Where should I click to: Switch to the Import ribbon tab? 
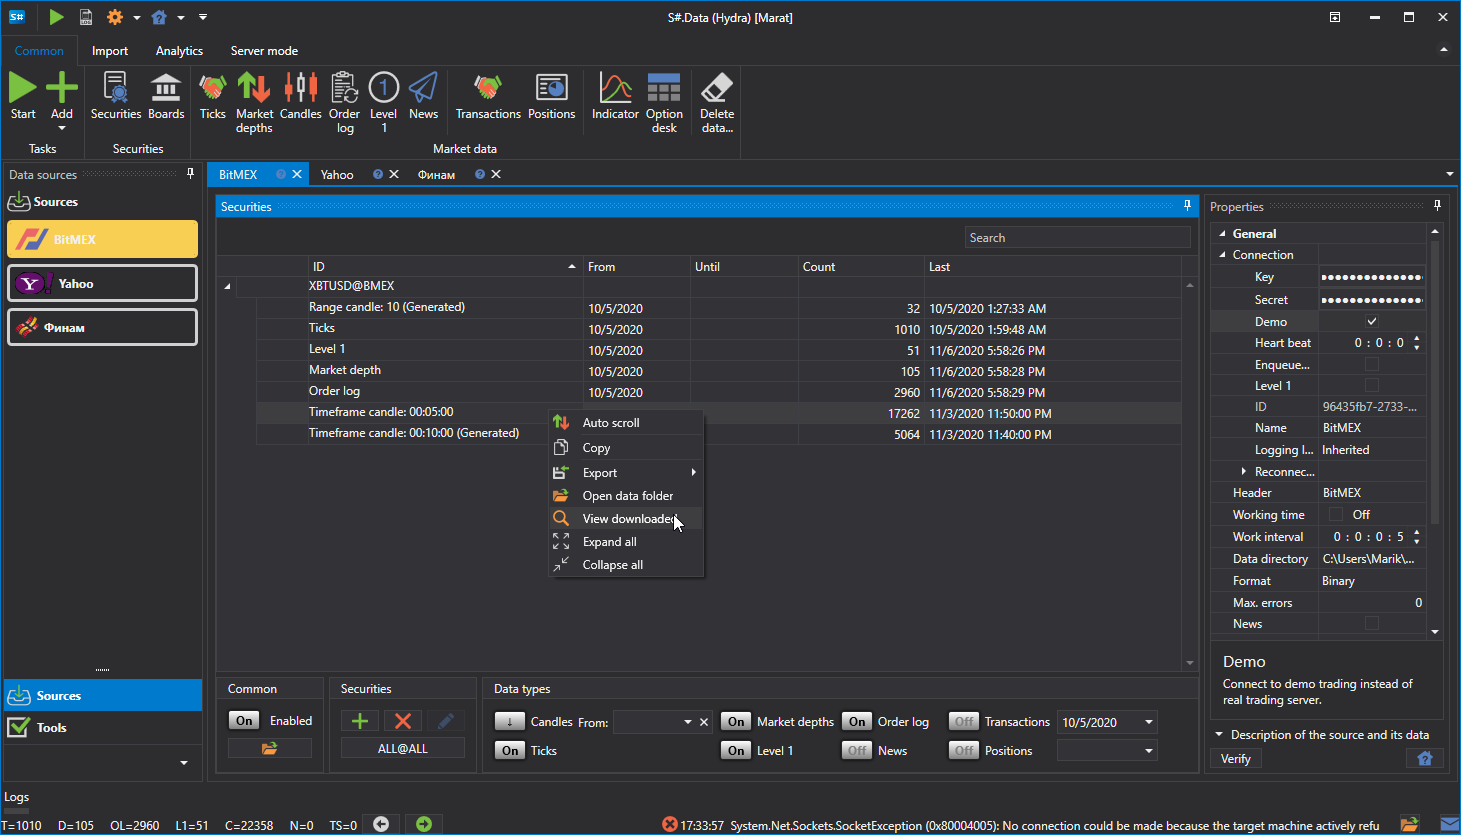(110, 51)
